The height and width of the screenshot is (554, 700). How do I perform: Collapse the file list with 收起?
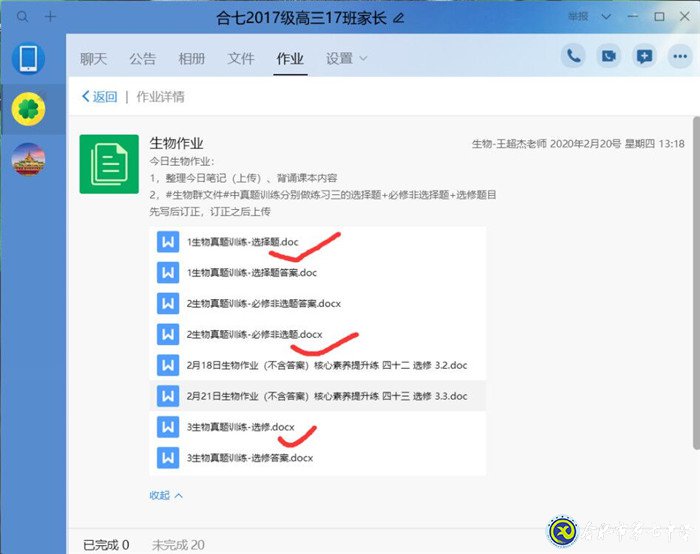[166, 495]
